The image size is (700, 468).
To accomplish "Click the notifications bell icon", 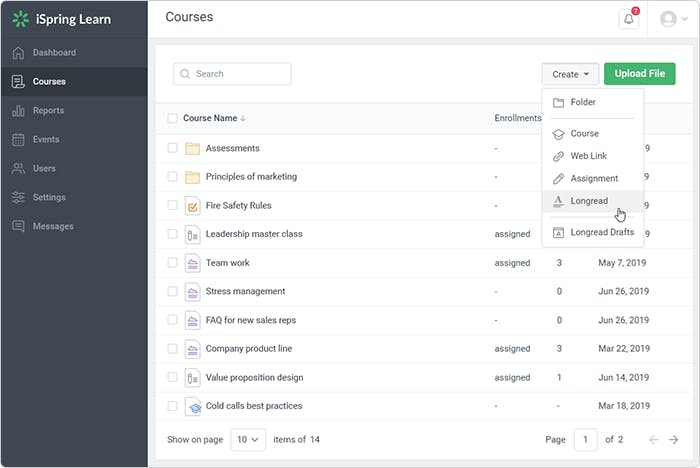I will pyautogui.click(x=628, y=18).
